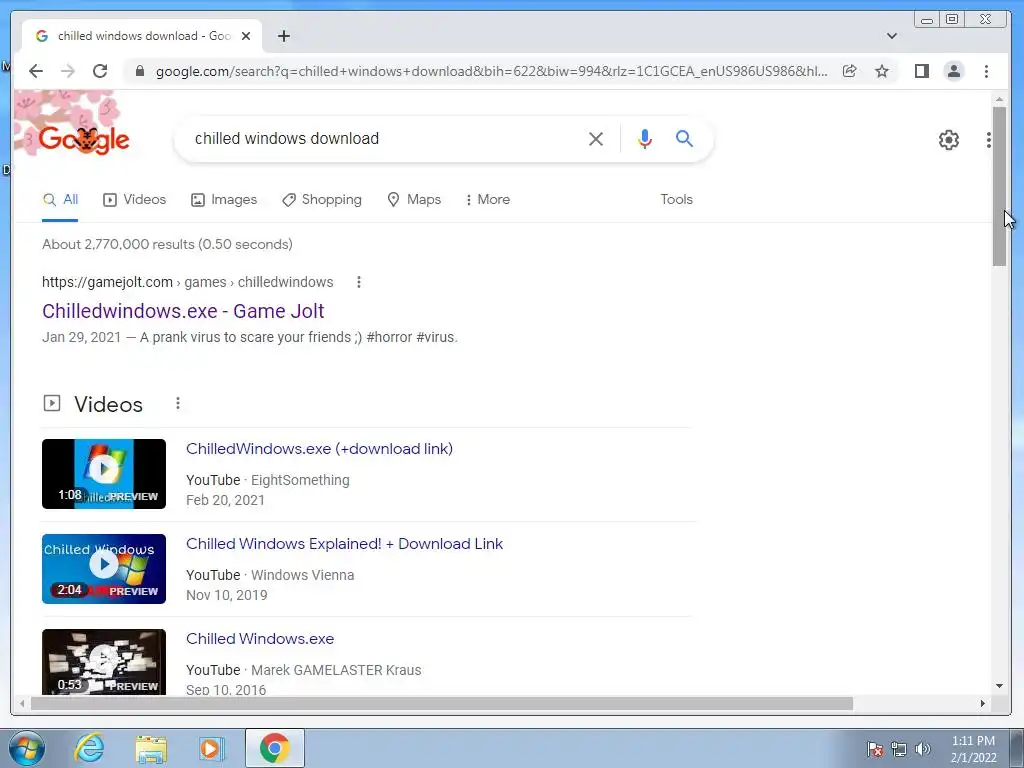Click the gamejolt.com breadcrumb URL

click(x=187, y=282)
